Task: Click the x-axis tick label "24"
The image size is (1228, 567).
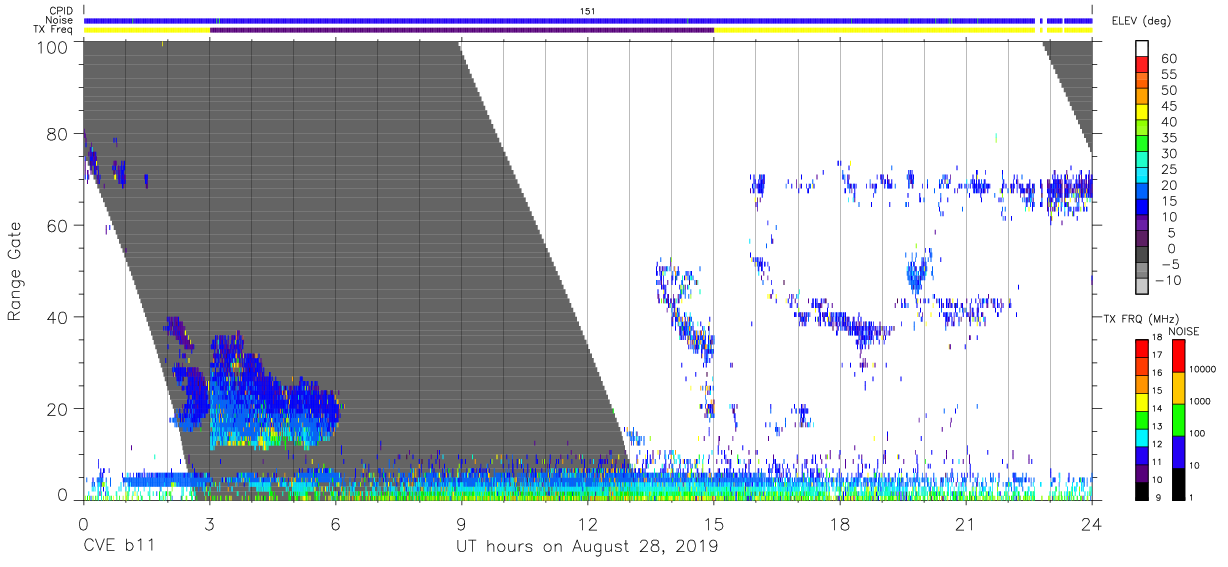Action: pyautogui.click(x=1091, y=524)
